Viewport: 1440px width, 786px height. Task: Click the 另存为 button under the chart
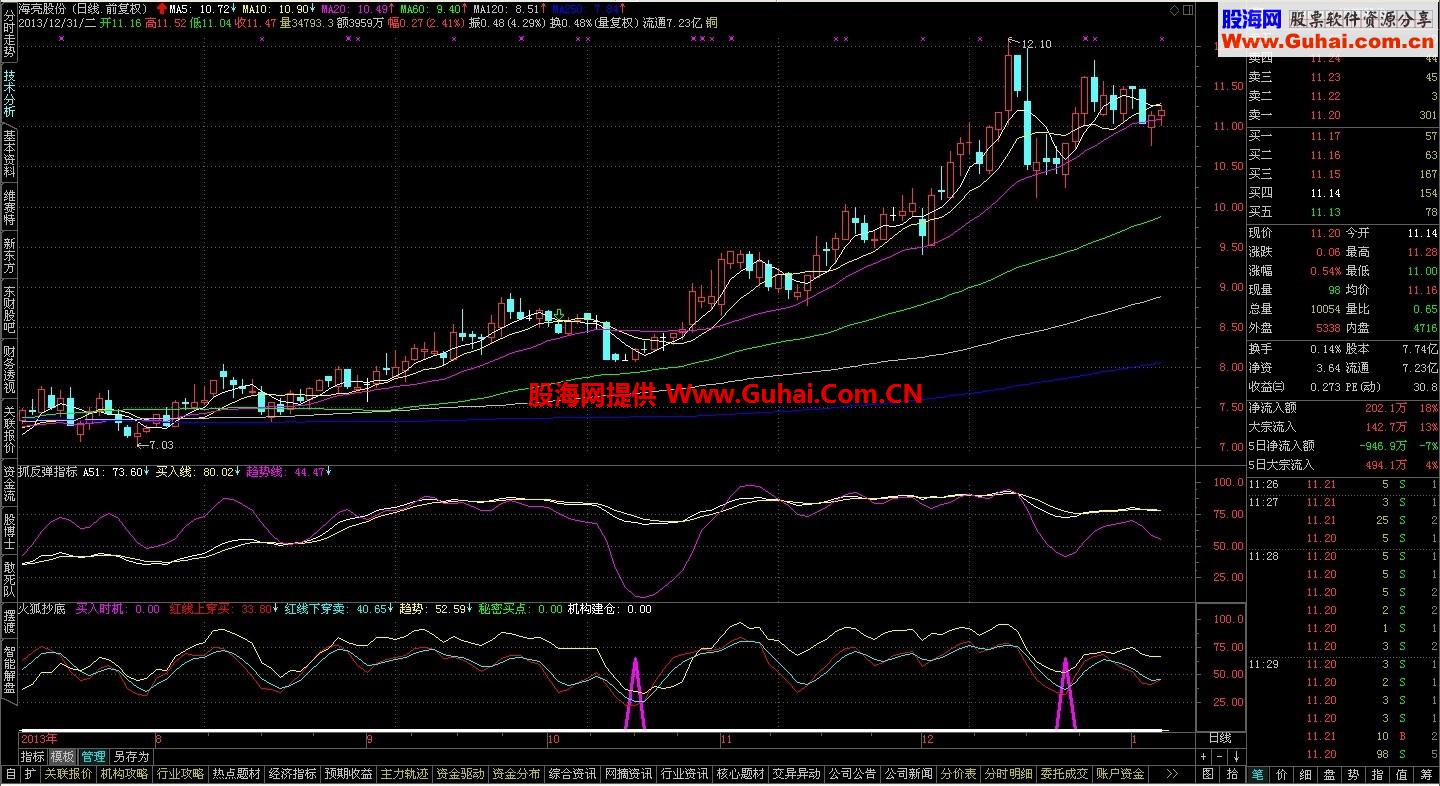[x=131, y=756]
